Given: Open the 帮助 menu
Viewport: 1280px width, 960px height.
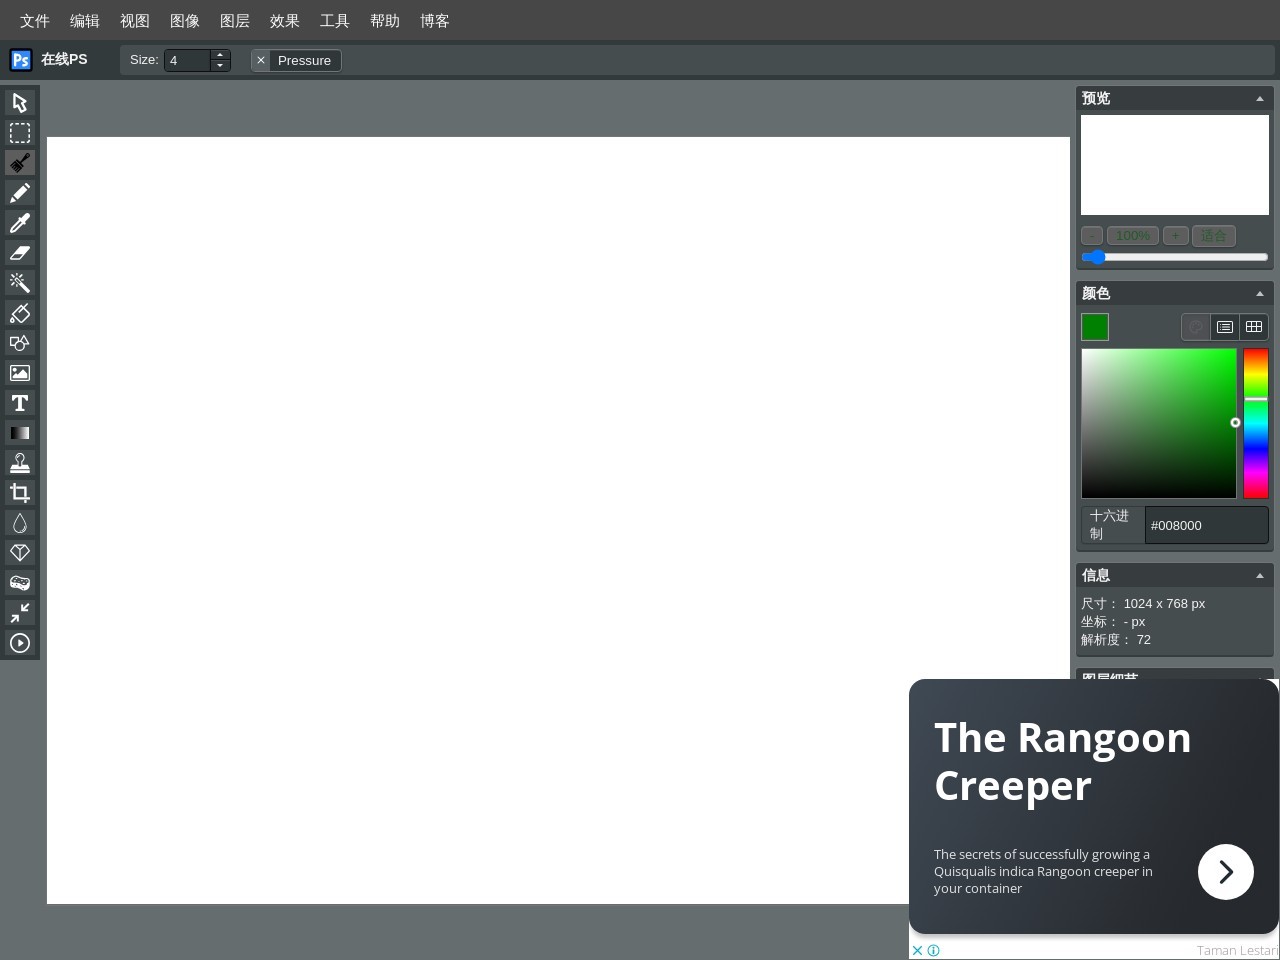Looking at the screenshot, I should click(385, 21).
